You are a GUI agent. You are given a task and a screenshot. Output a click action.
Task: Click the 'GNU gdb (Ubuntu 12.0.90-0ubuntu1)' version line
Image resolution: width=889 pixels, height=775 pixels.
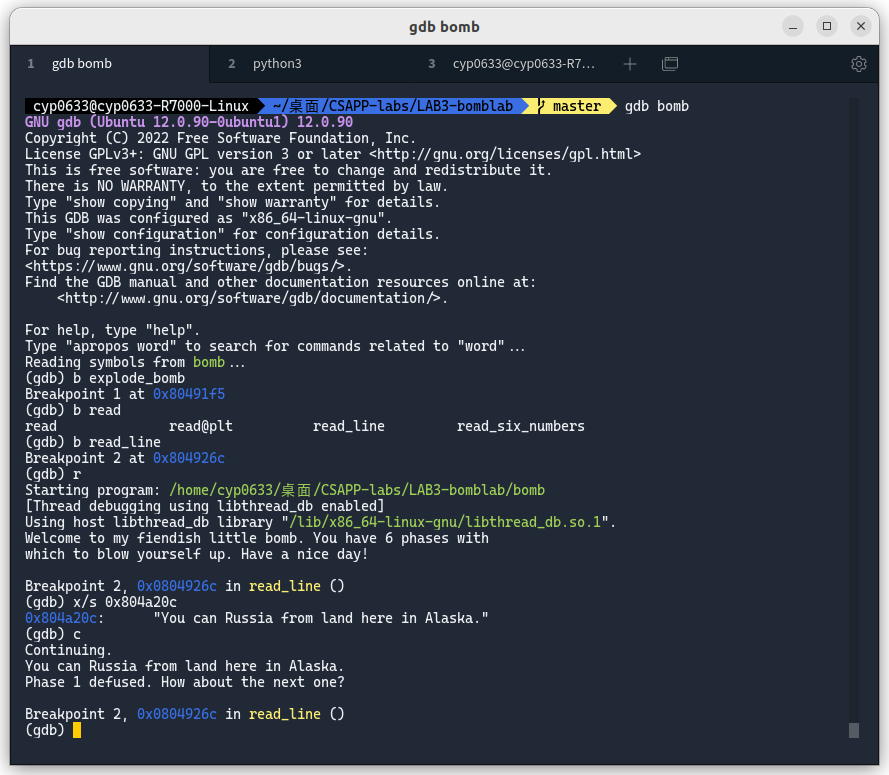click(x=189, y=122)
